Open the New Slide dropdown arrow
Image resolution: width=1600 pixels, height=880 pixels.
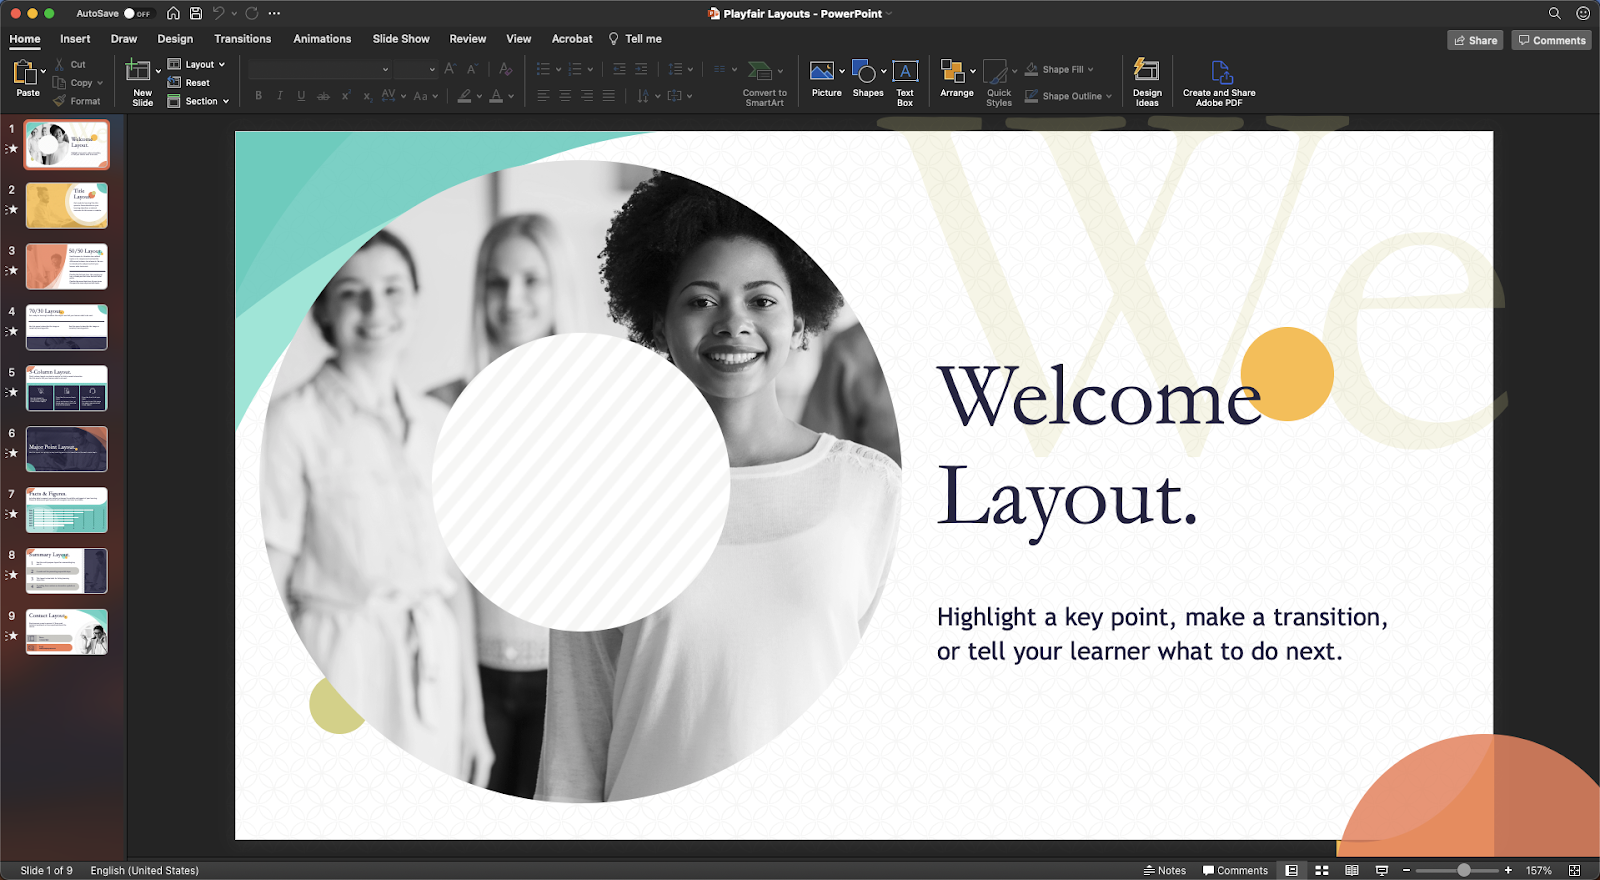[x=158, y=71]
